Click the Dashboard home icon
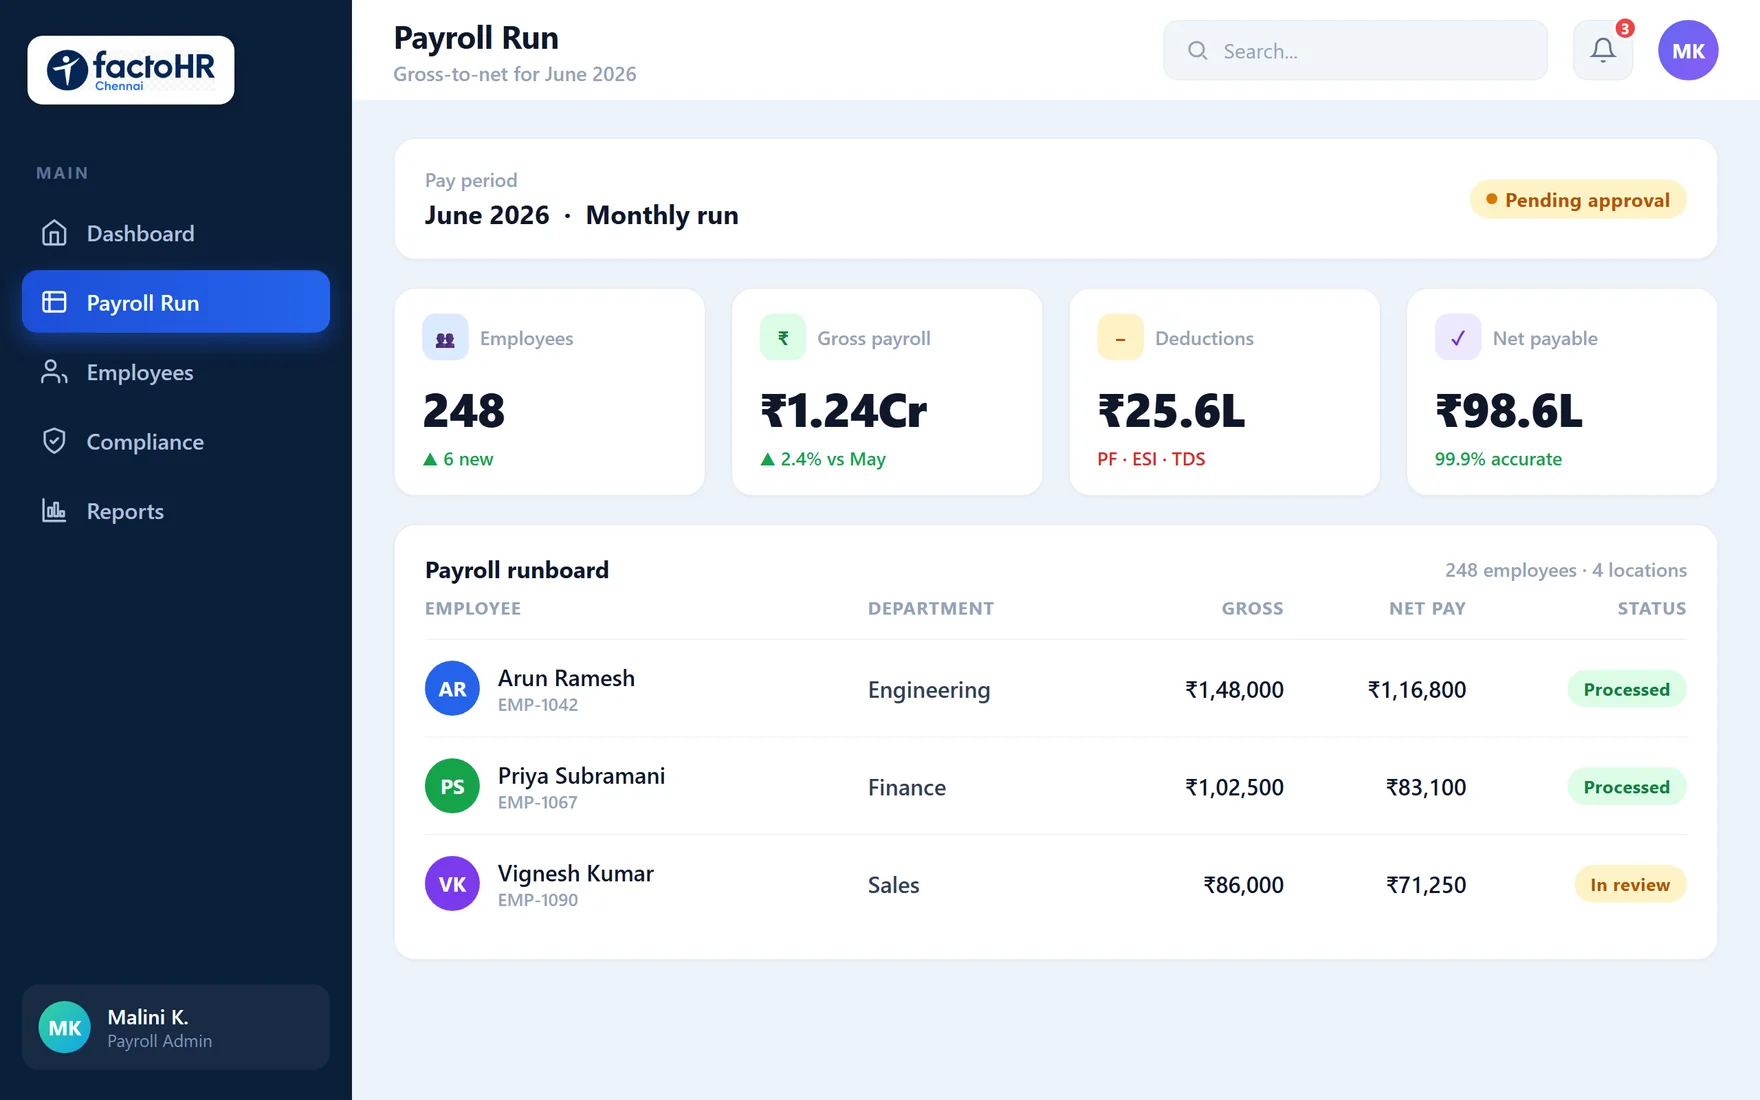The image size is (1760, 1100). (54, 233)
